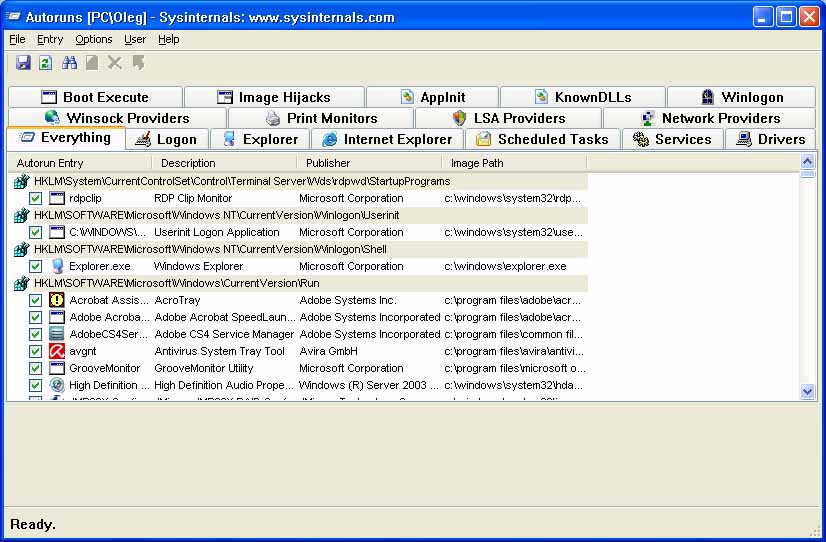This screenshot has width=826, height=542.
Task: Open the Entry menu
Action: (50, 39)
